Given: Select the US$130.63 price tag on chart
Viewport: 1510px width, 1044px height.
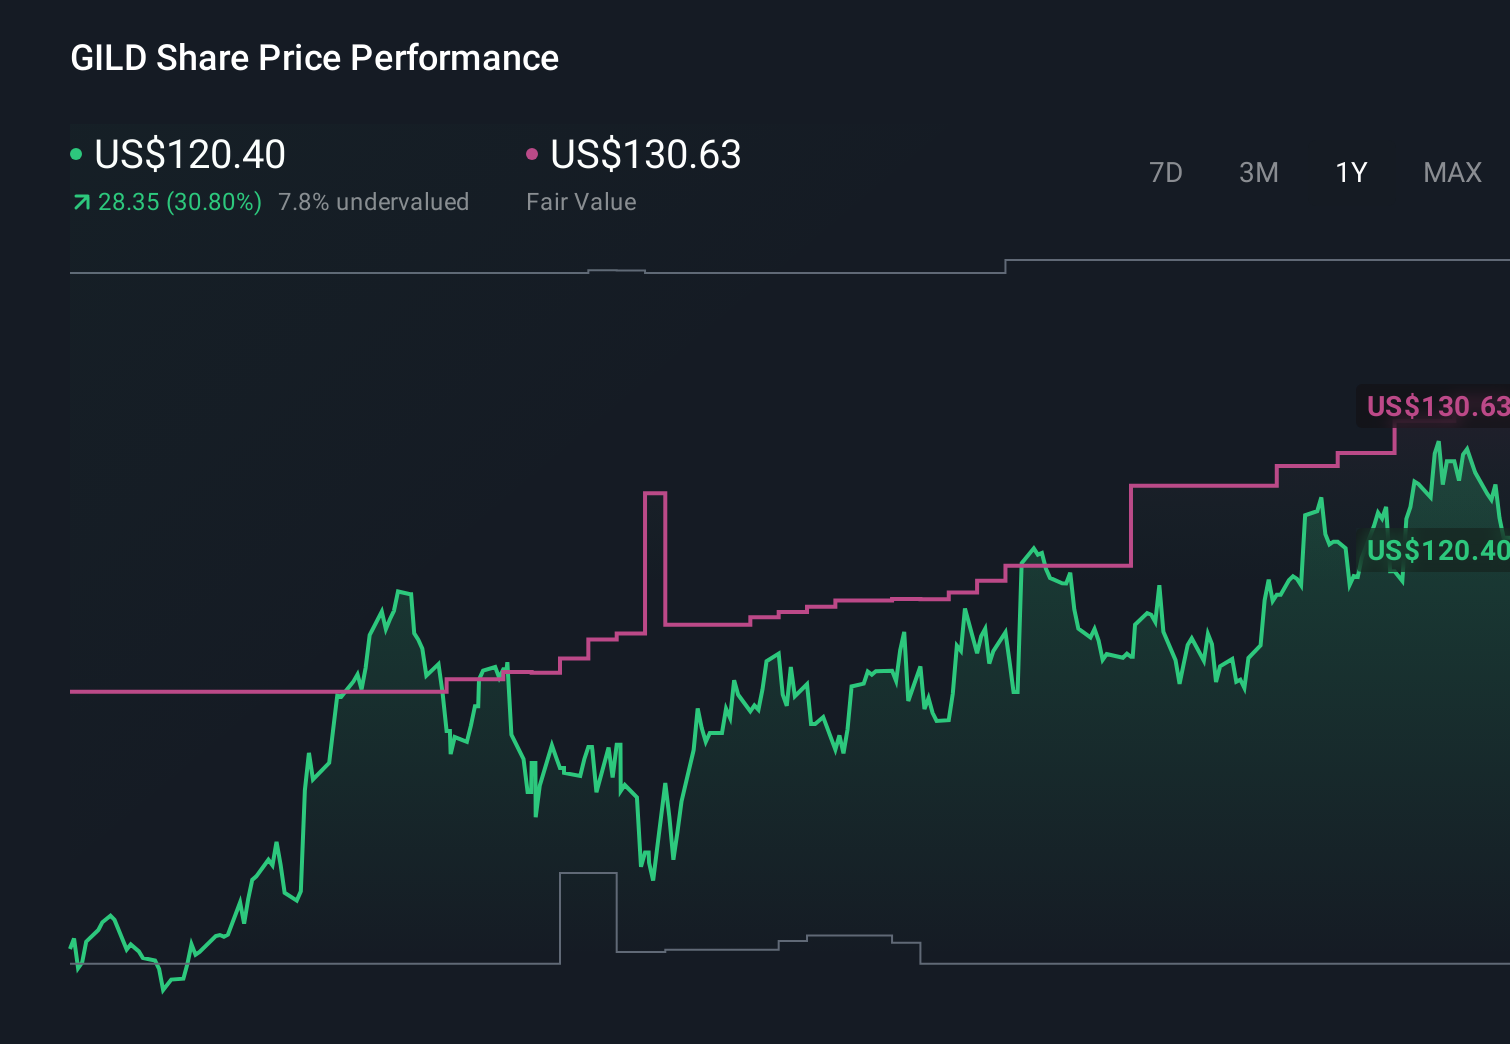Looking at the screenshot, I should (1437, 407).
